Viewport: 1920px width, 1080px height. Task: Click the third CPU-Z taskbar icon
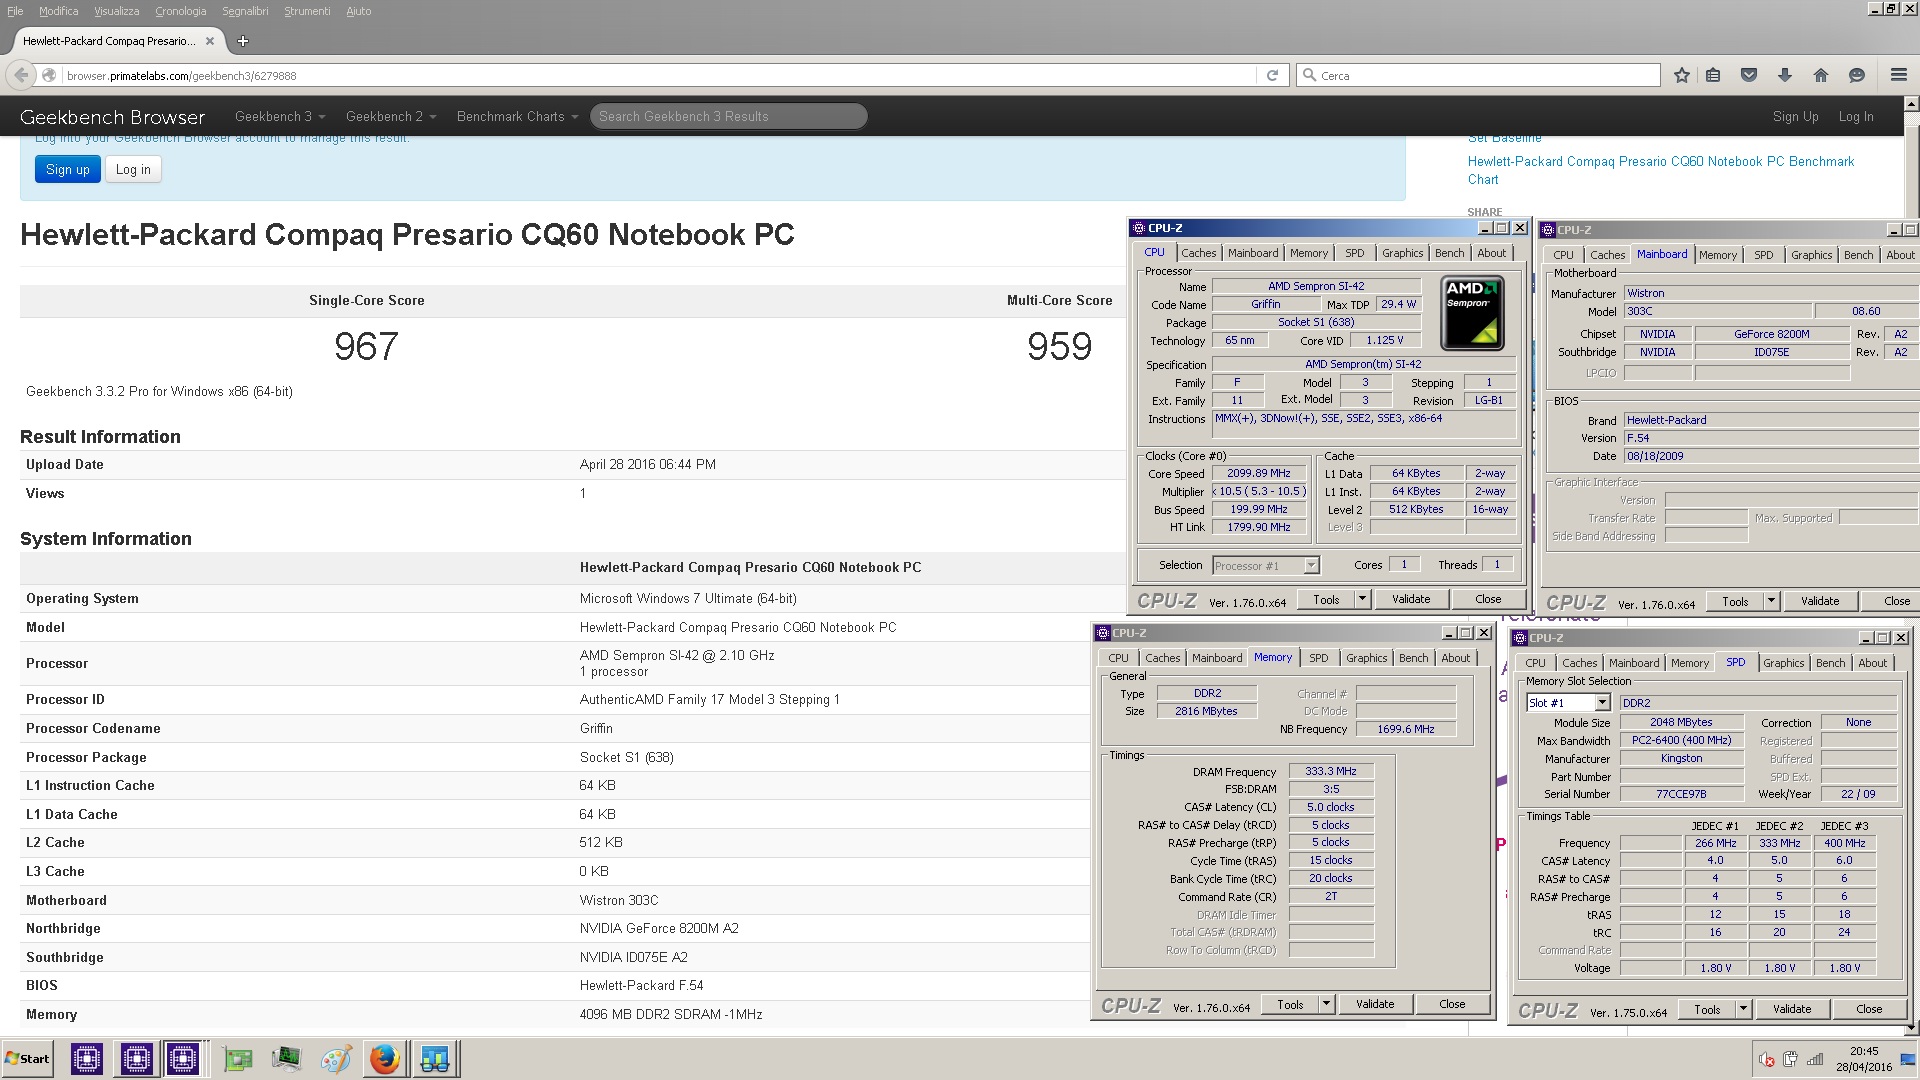coord(183,1058)
